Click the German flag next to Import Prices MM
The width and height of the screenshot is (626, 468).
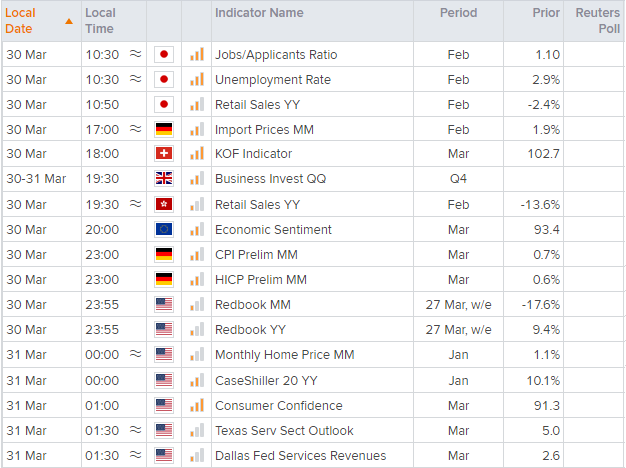coord(164,129)
